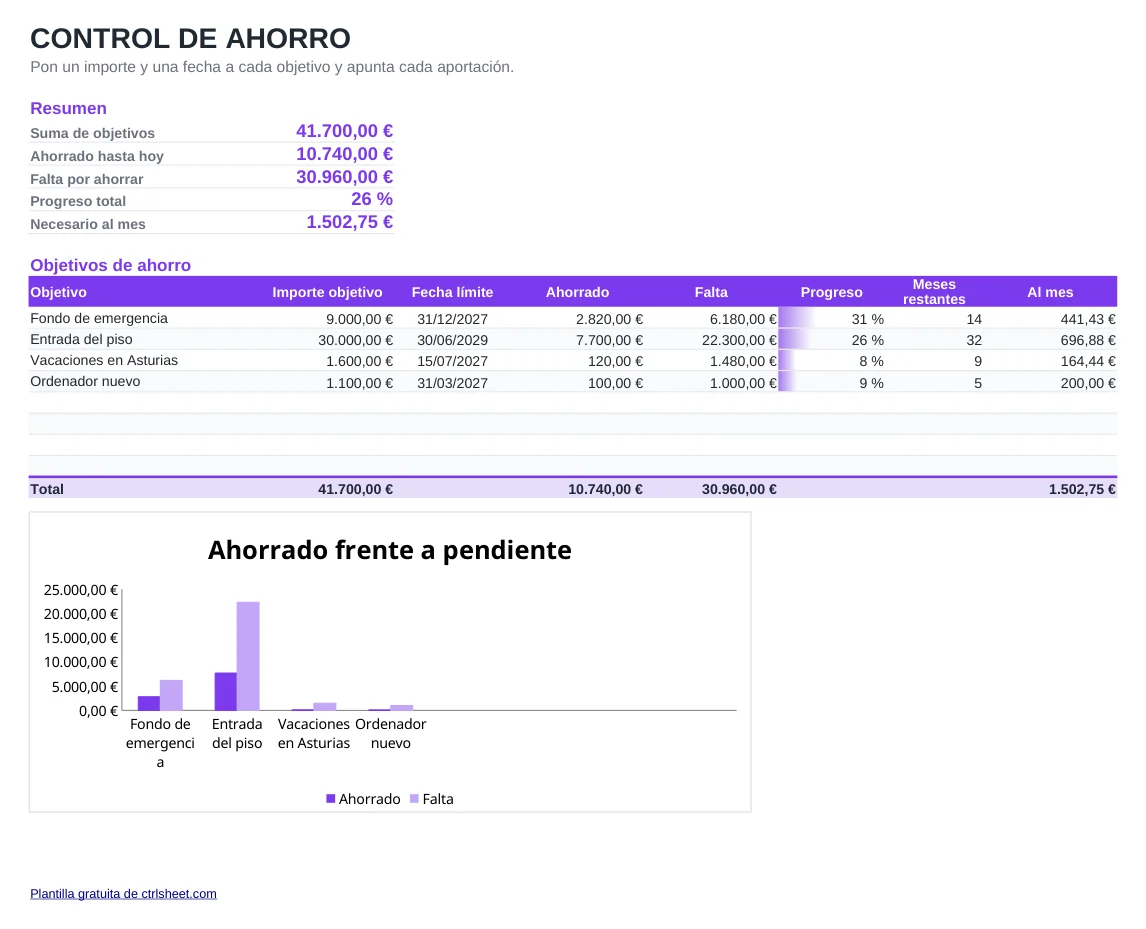The image size is (1146, 929).
Task: Select the Progreso column header
Action: coord(831,292)
